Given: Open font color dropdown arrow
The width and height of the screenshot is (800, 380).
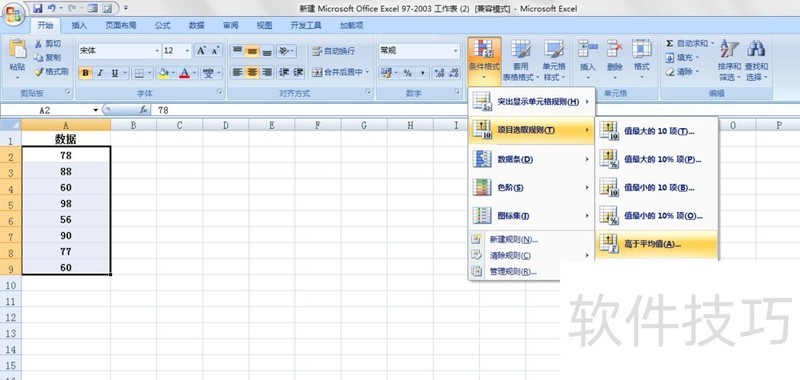Looking at the screenshot, I should coord(195,73).
